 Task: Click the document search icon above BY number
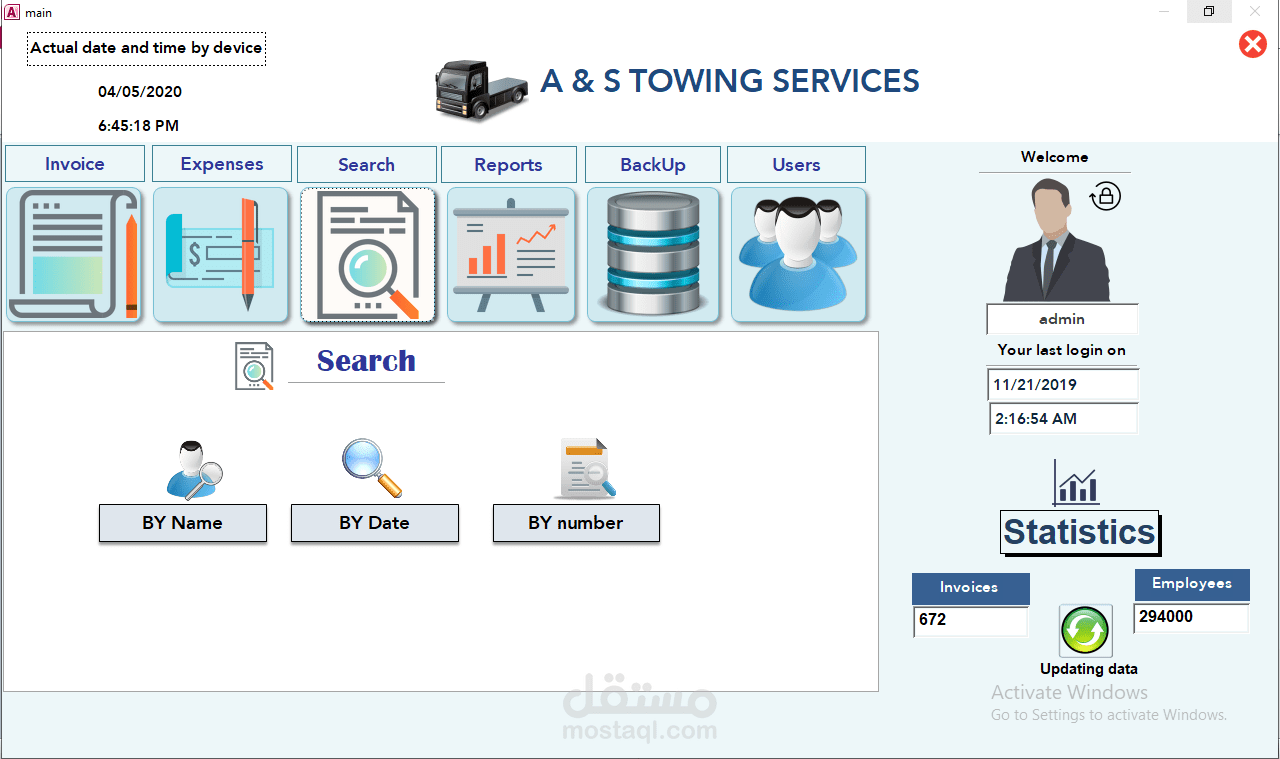pyautogui.click(x=586, y=468)
